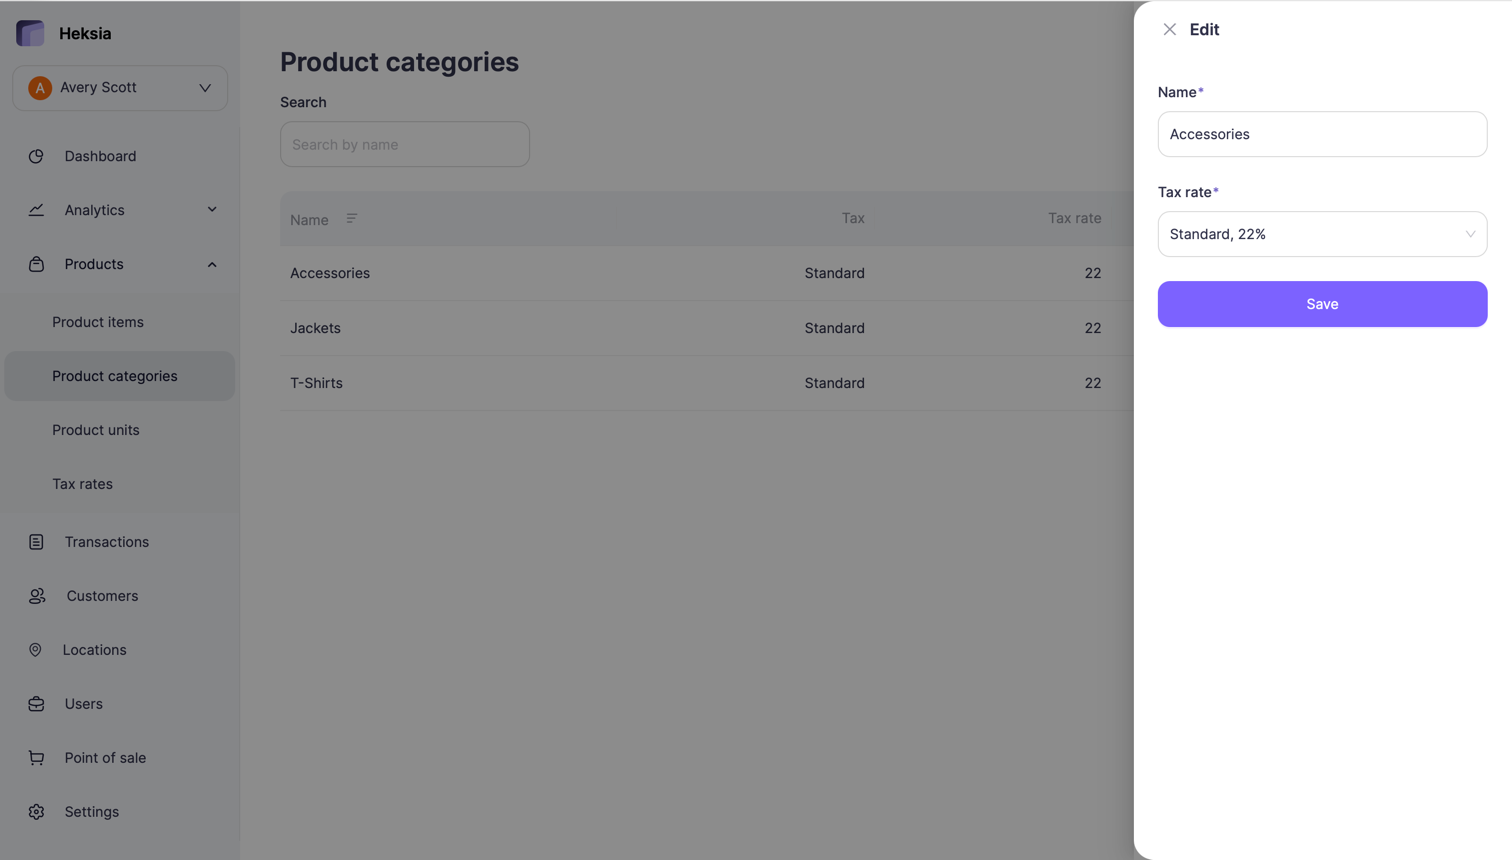1512x860 pixels.
Task: Click the Users box icon
Action: point(36,703)
